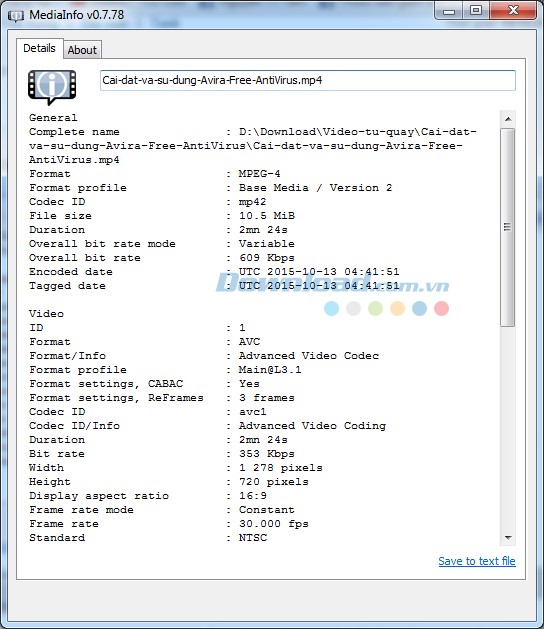Click the 'NTSC' standard value
The image size is (544, 629).
[x=253, y=538]
